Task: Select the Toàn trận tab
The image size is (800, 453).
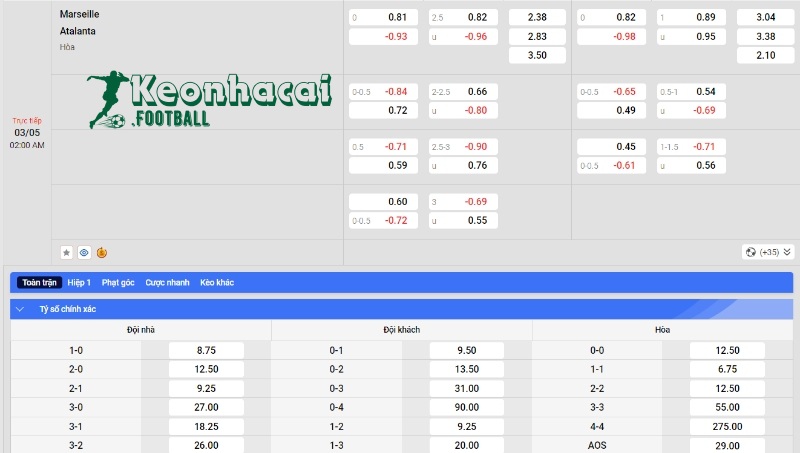Action: pos(40,283)
